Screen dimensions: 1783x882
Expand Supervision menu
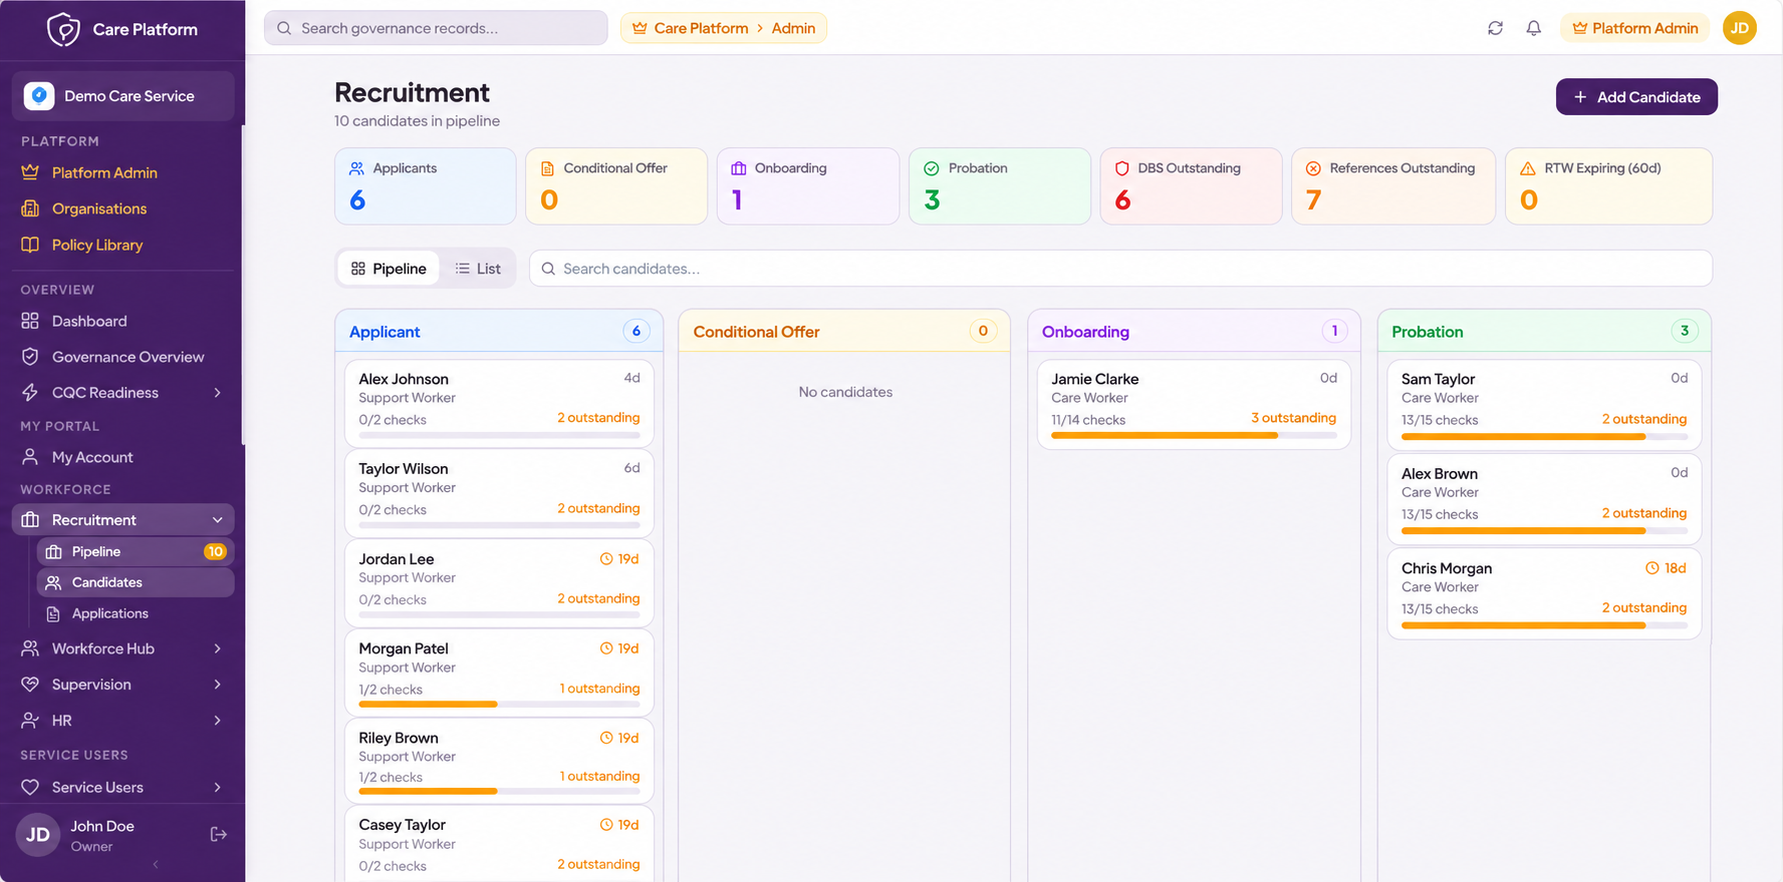(x=217, y=684)
